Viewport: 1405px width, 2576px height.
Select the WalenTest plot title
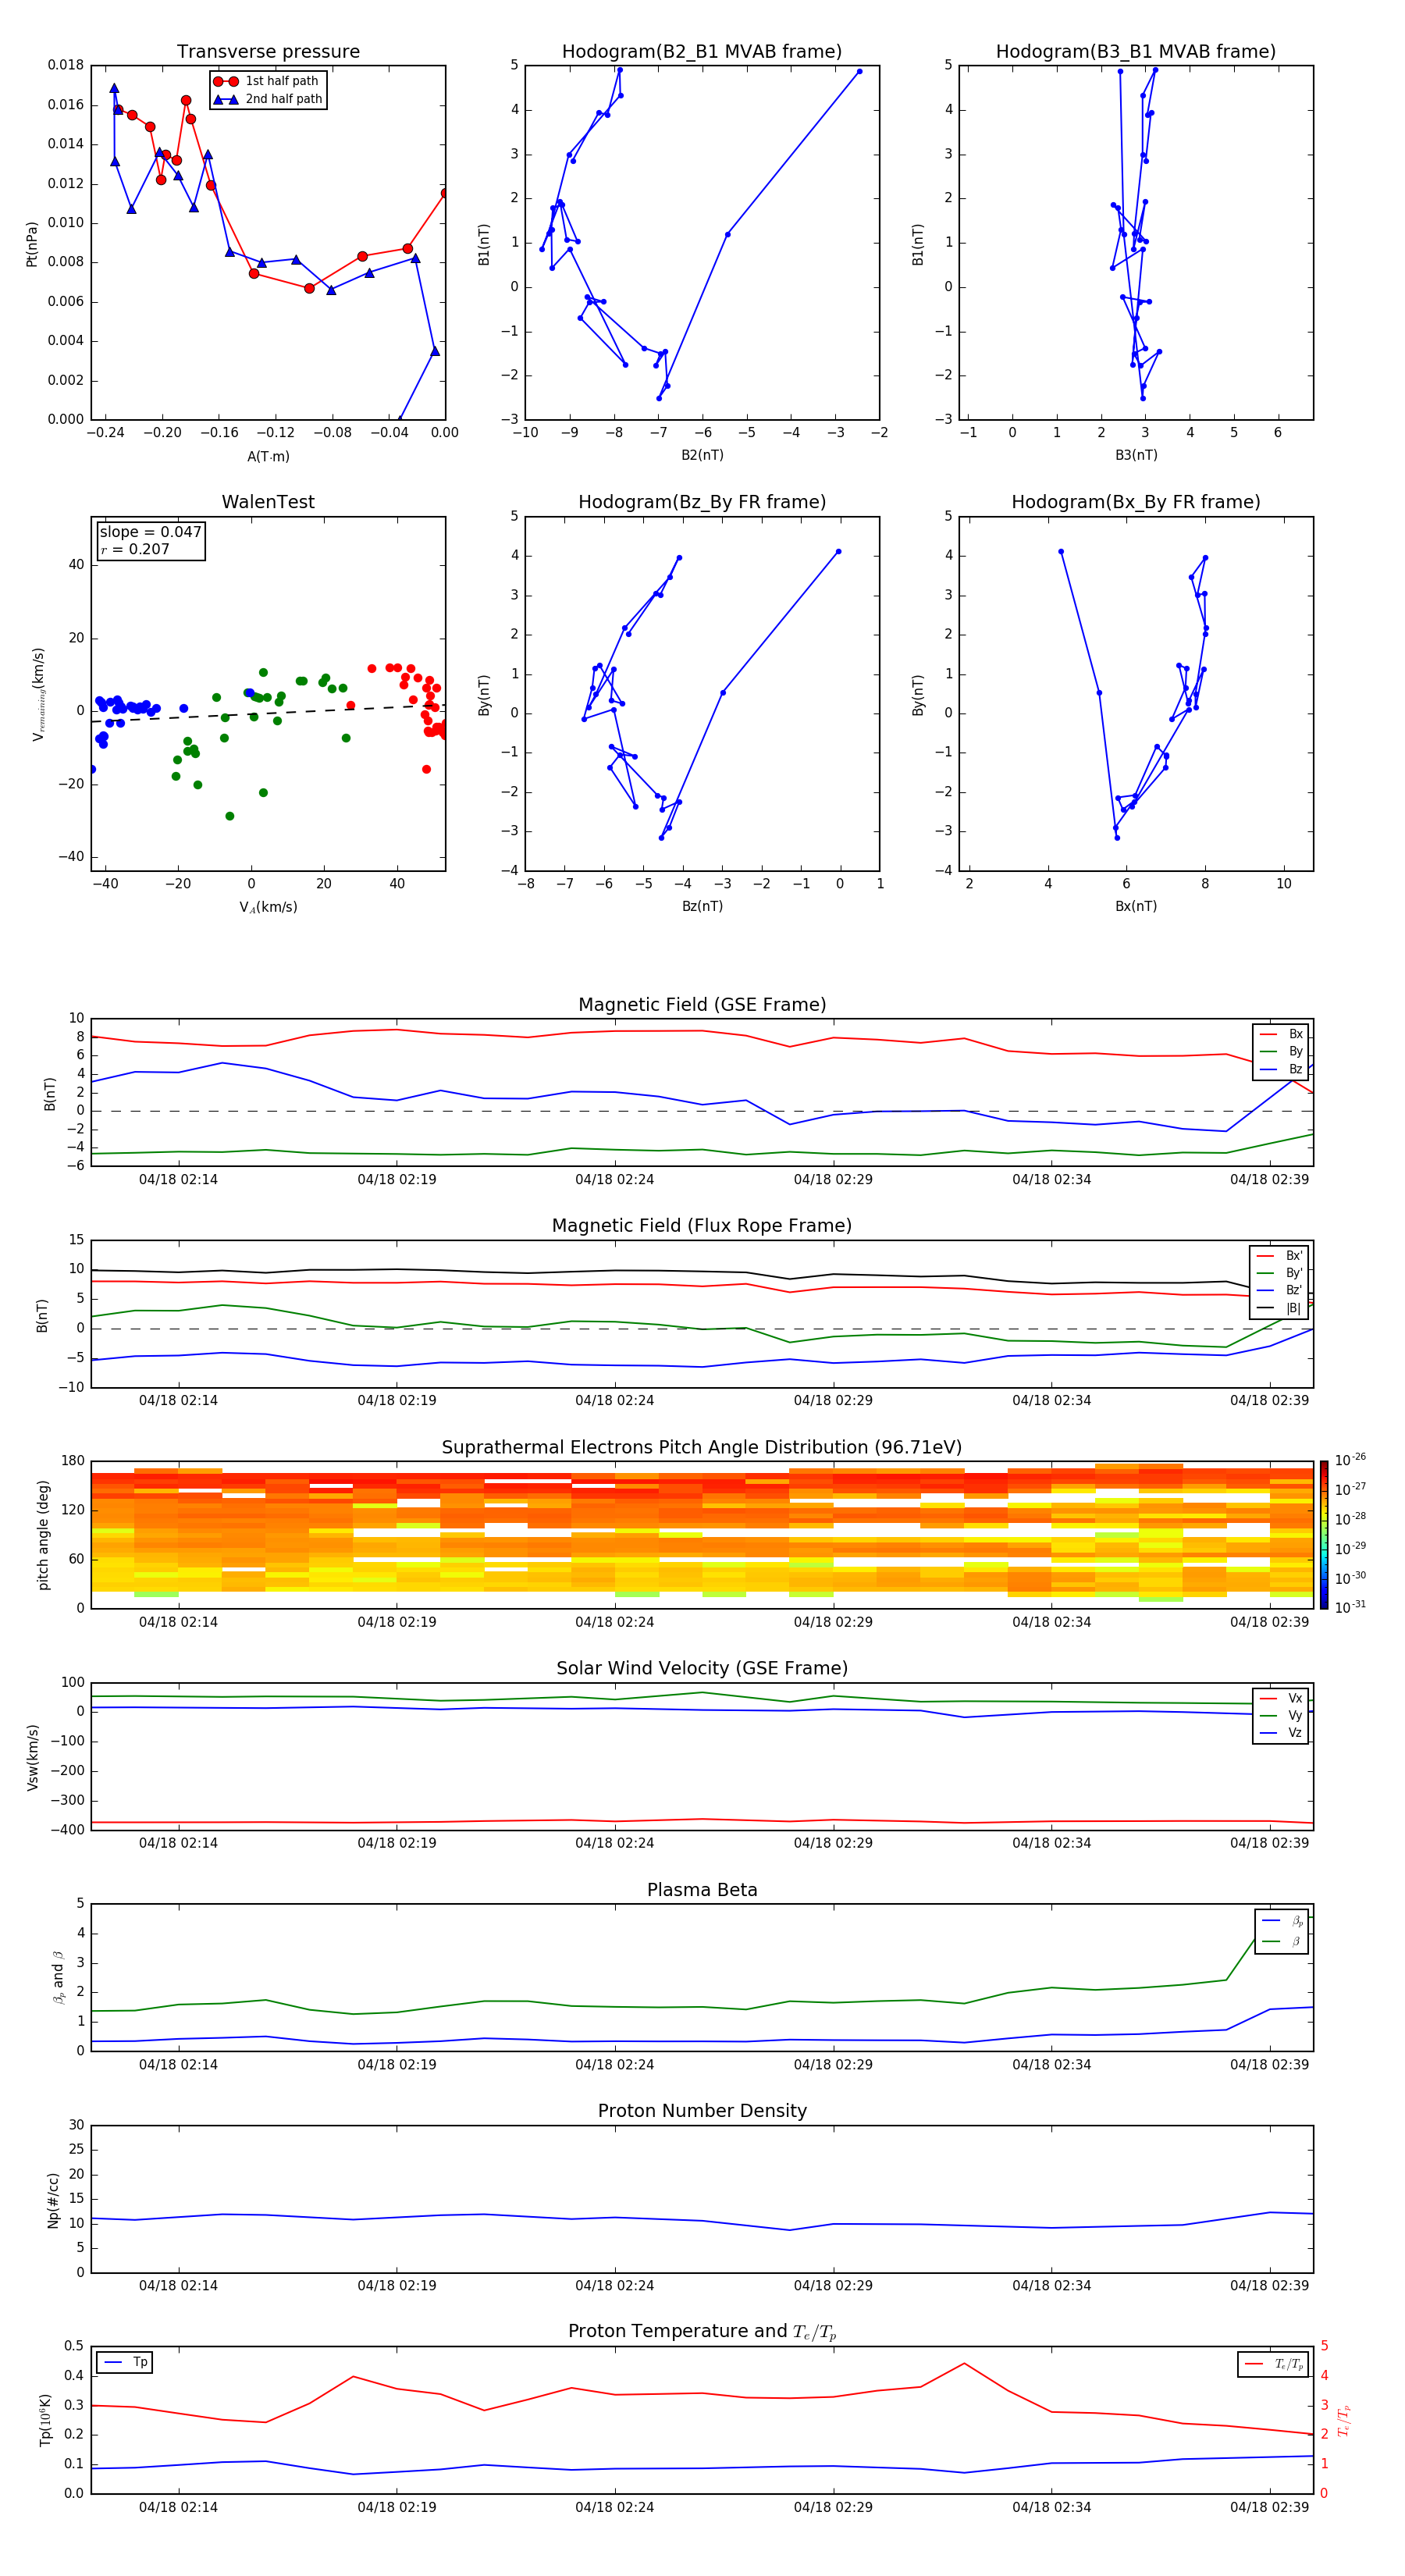click(x=268, y=502)
